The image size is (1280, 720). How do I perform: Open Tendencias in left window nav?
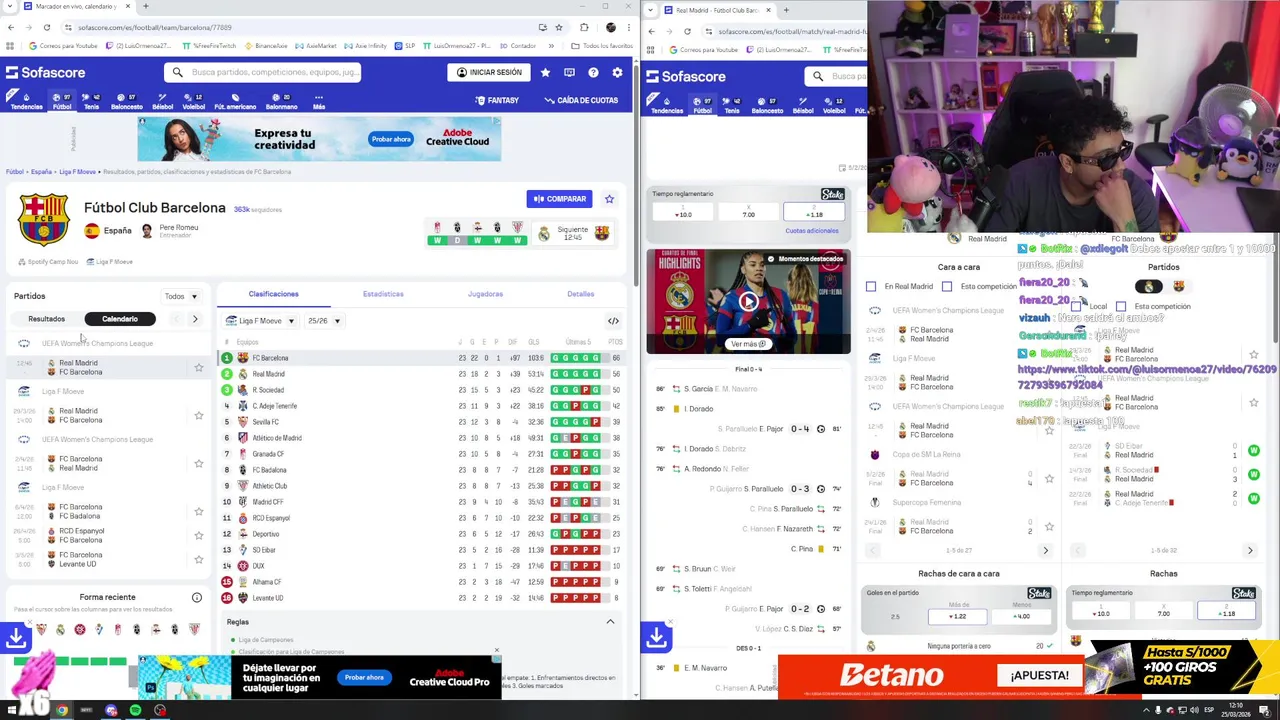26,102
